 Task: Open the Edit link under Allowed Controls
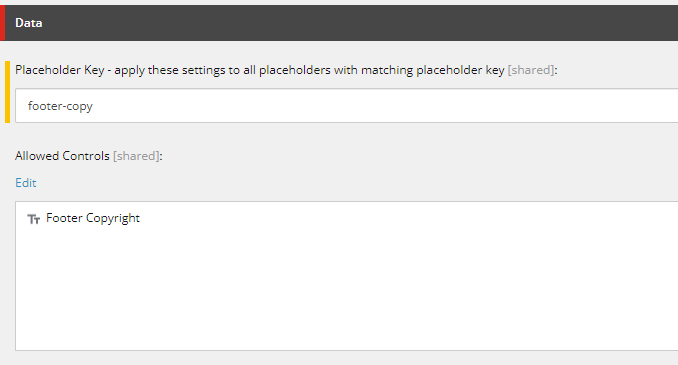coord(26,183)
